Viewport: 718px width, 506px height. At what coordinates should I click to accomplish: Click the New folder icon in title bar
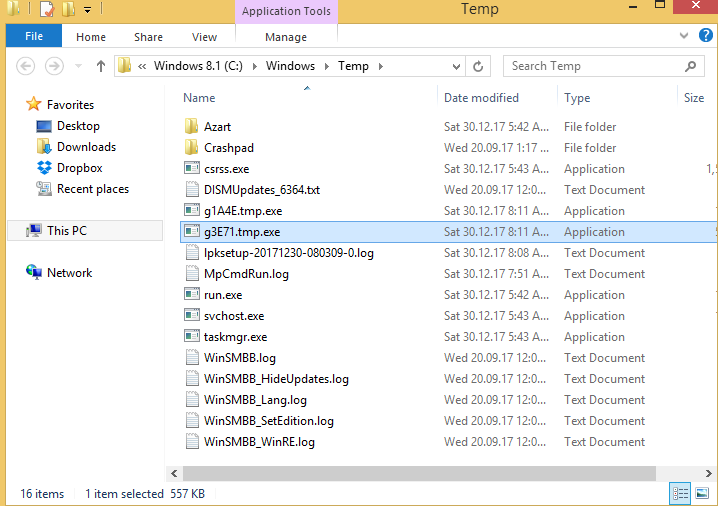point(68,10)
